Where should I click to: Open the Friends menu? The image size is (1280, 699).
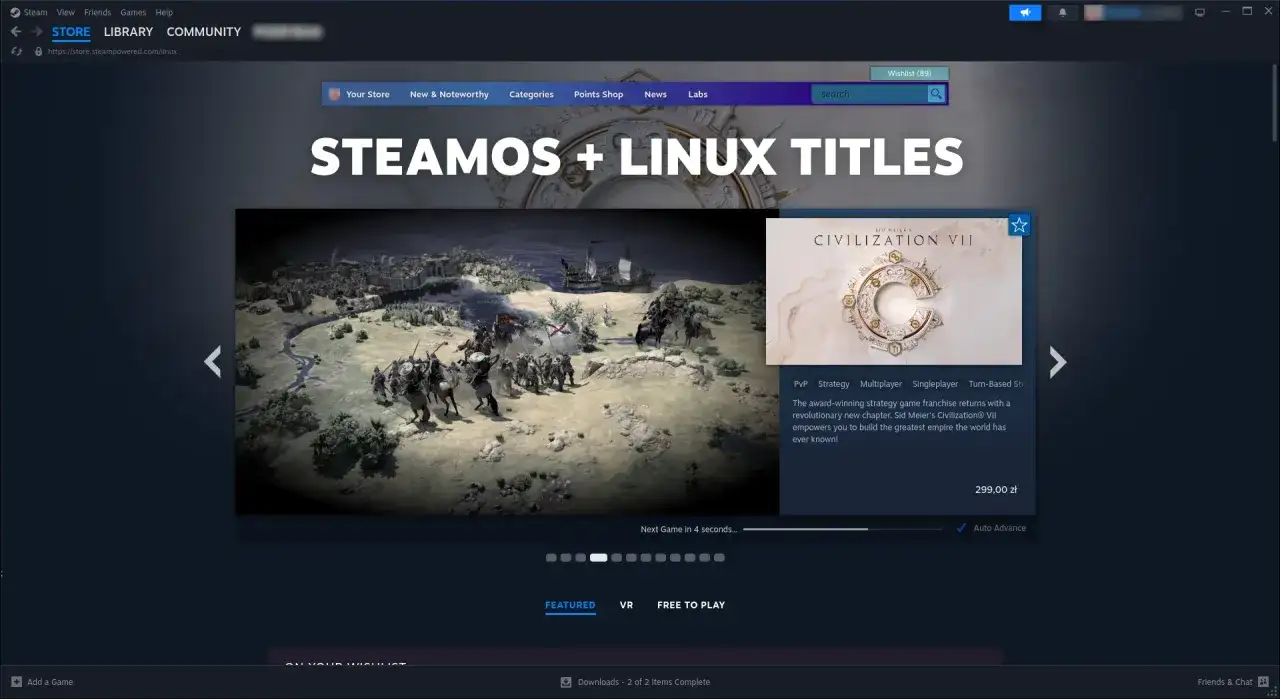pos(98,12)
